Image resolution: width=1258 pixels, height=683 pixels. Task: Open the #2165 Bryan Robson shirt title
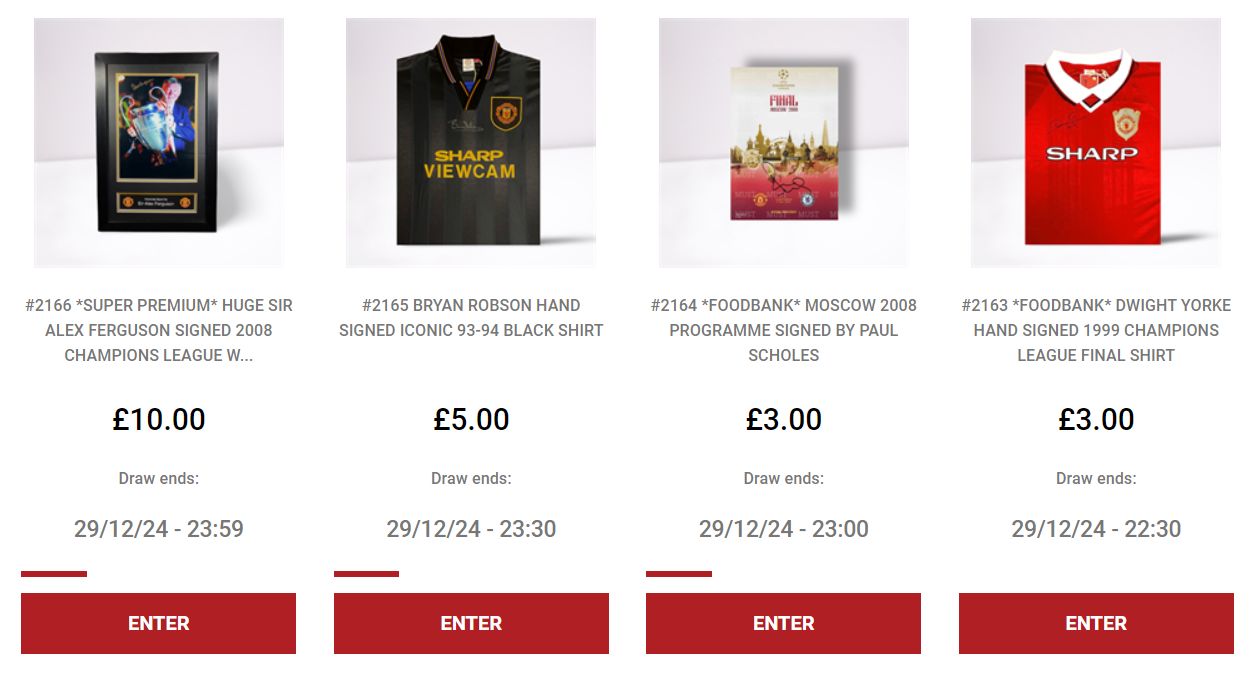tap(471, 317)
